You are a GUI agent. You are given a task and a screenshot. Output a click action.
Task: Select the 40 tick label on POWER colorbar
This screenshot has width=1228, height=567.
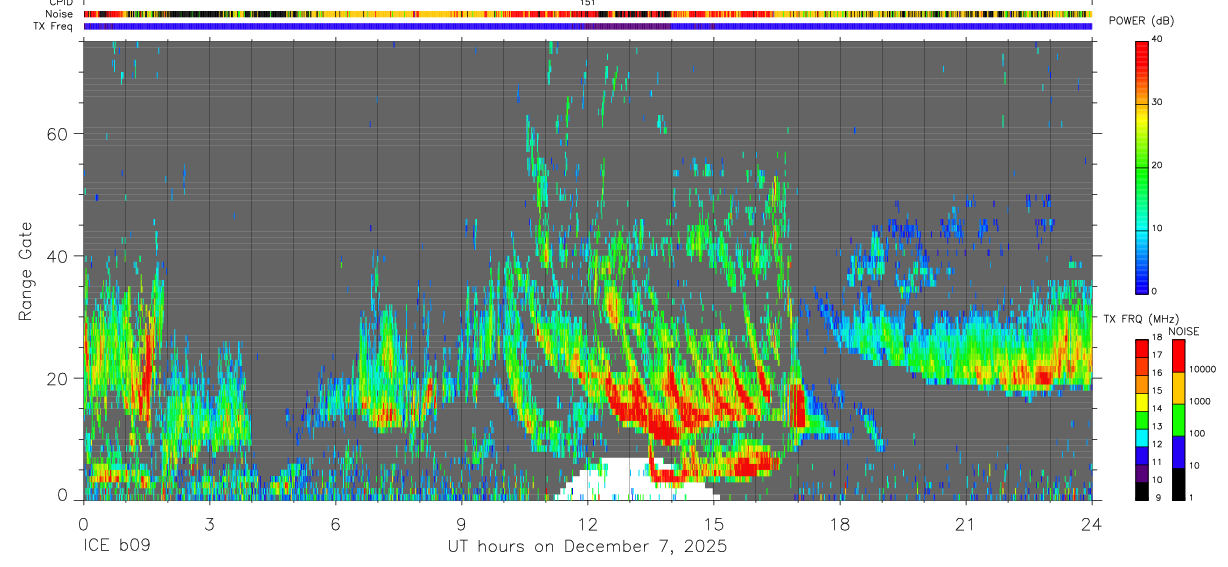[1157, 40]
